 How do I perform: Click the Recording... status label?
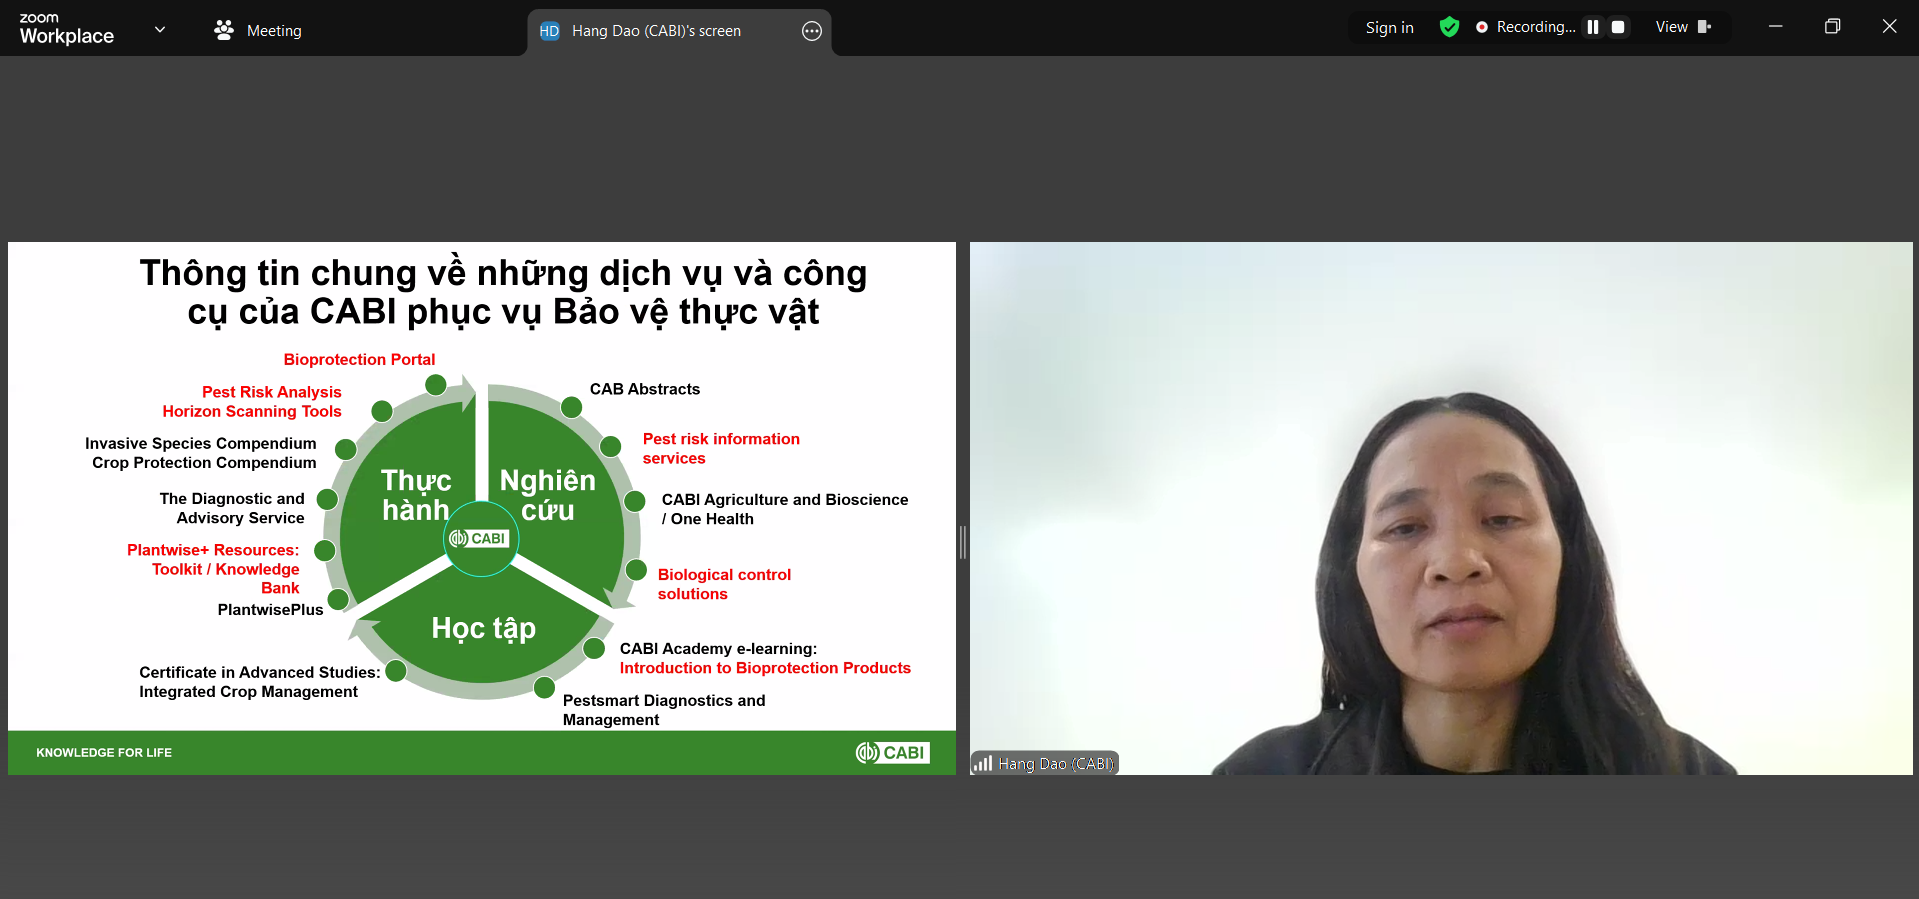tap(1535, 27)
